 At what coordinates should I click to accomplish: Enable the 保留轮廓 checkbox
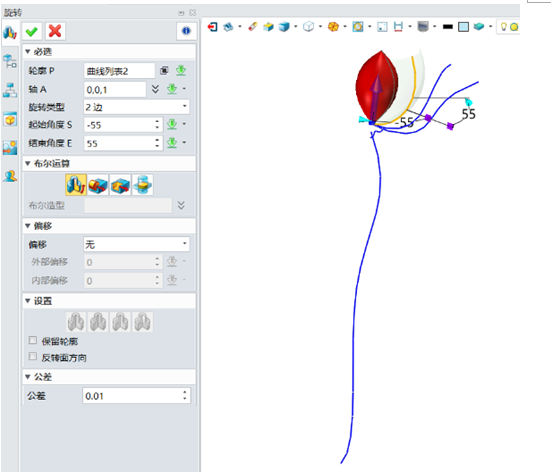pyautogui.click(x=33, y=340)
